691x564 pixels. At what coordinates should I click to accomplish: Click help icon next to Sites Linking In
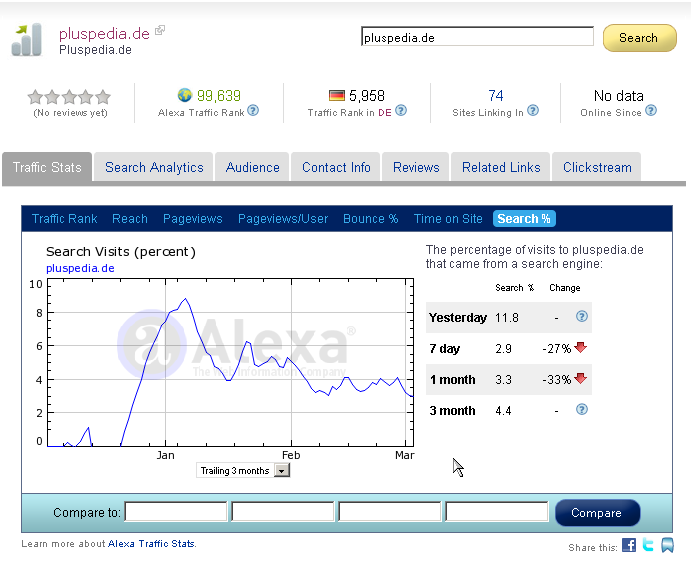[533, 110]
